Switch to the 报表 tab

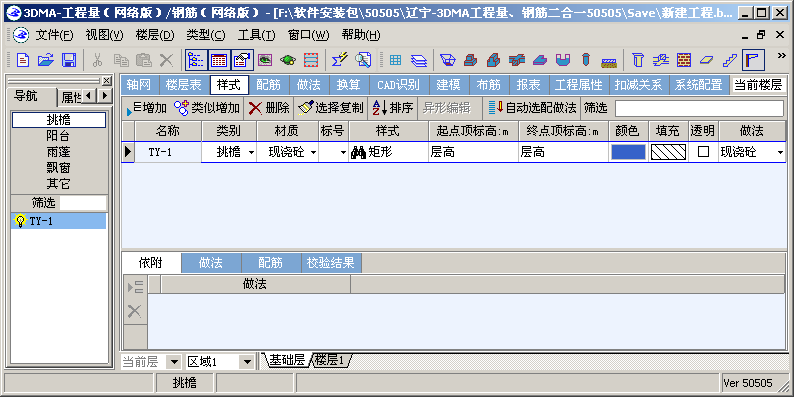tap(529, 85)
